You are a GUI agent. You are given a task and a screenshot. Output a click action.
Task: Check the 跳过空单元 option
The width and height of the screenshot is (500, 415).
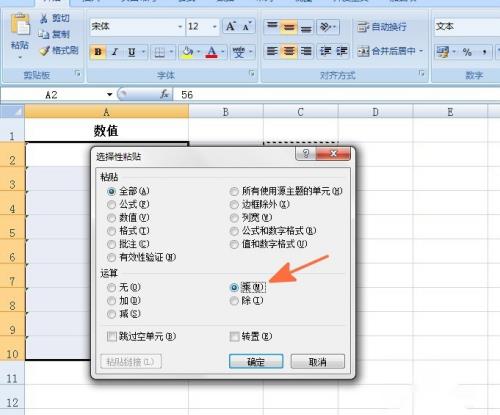112,336
